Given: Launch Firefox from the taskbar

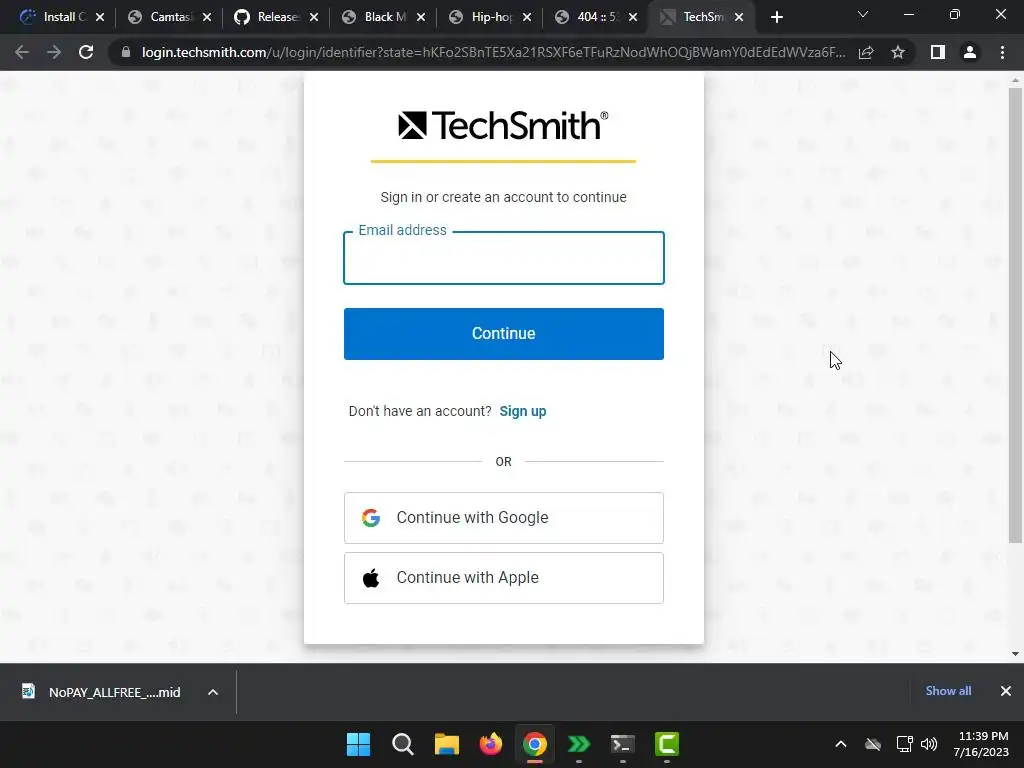Looking at the screenshot, I should 490,744.
